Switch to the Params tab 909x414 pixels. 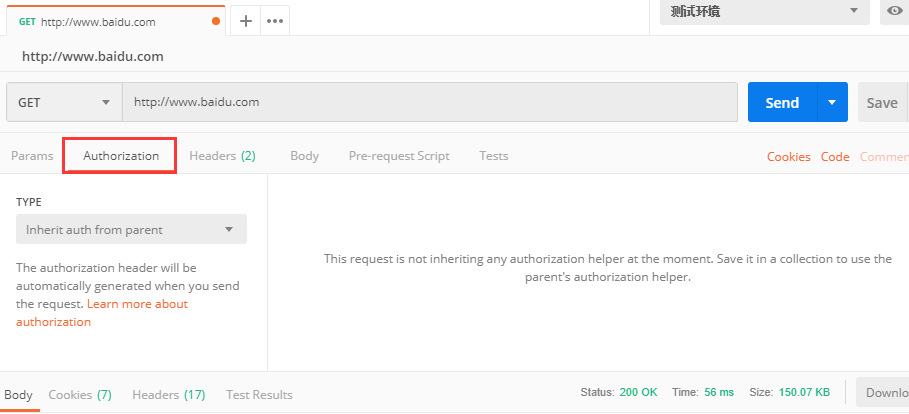click(x=32, y=155)
